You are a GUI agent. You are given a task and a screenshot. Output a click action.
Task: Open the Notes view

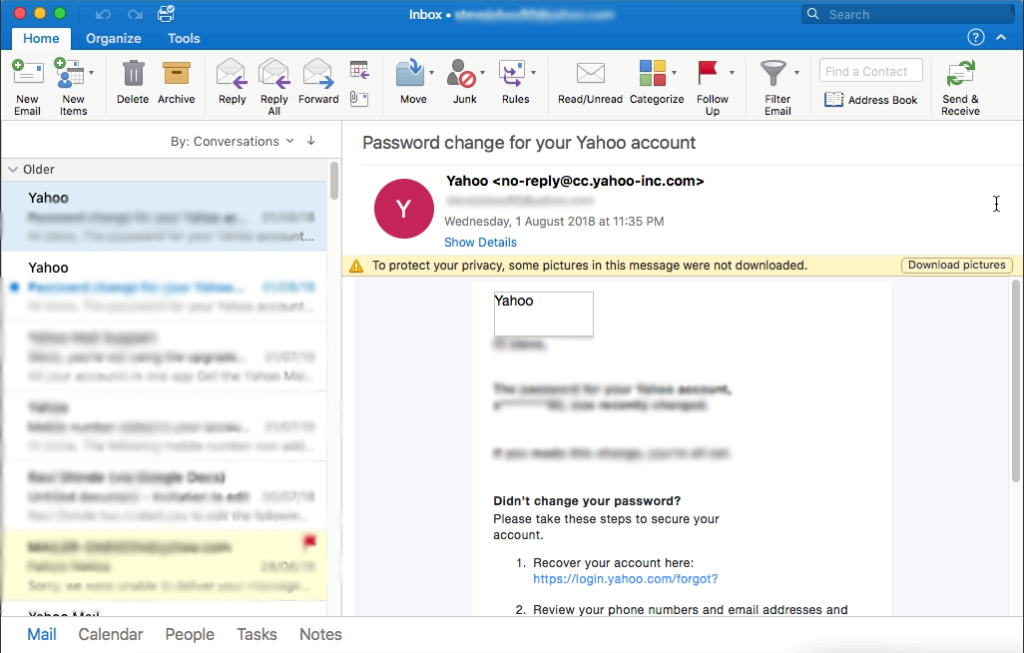point(321,634)
